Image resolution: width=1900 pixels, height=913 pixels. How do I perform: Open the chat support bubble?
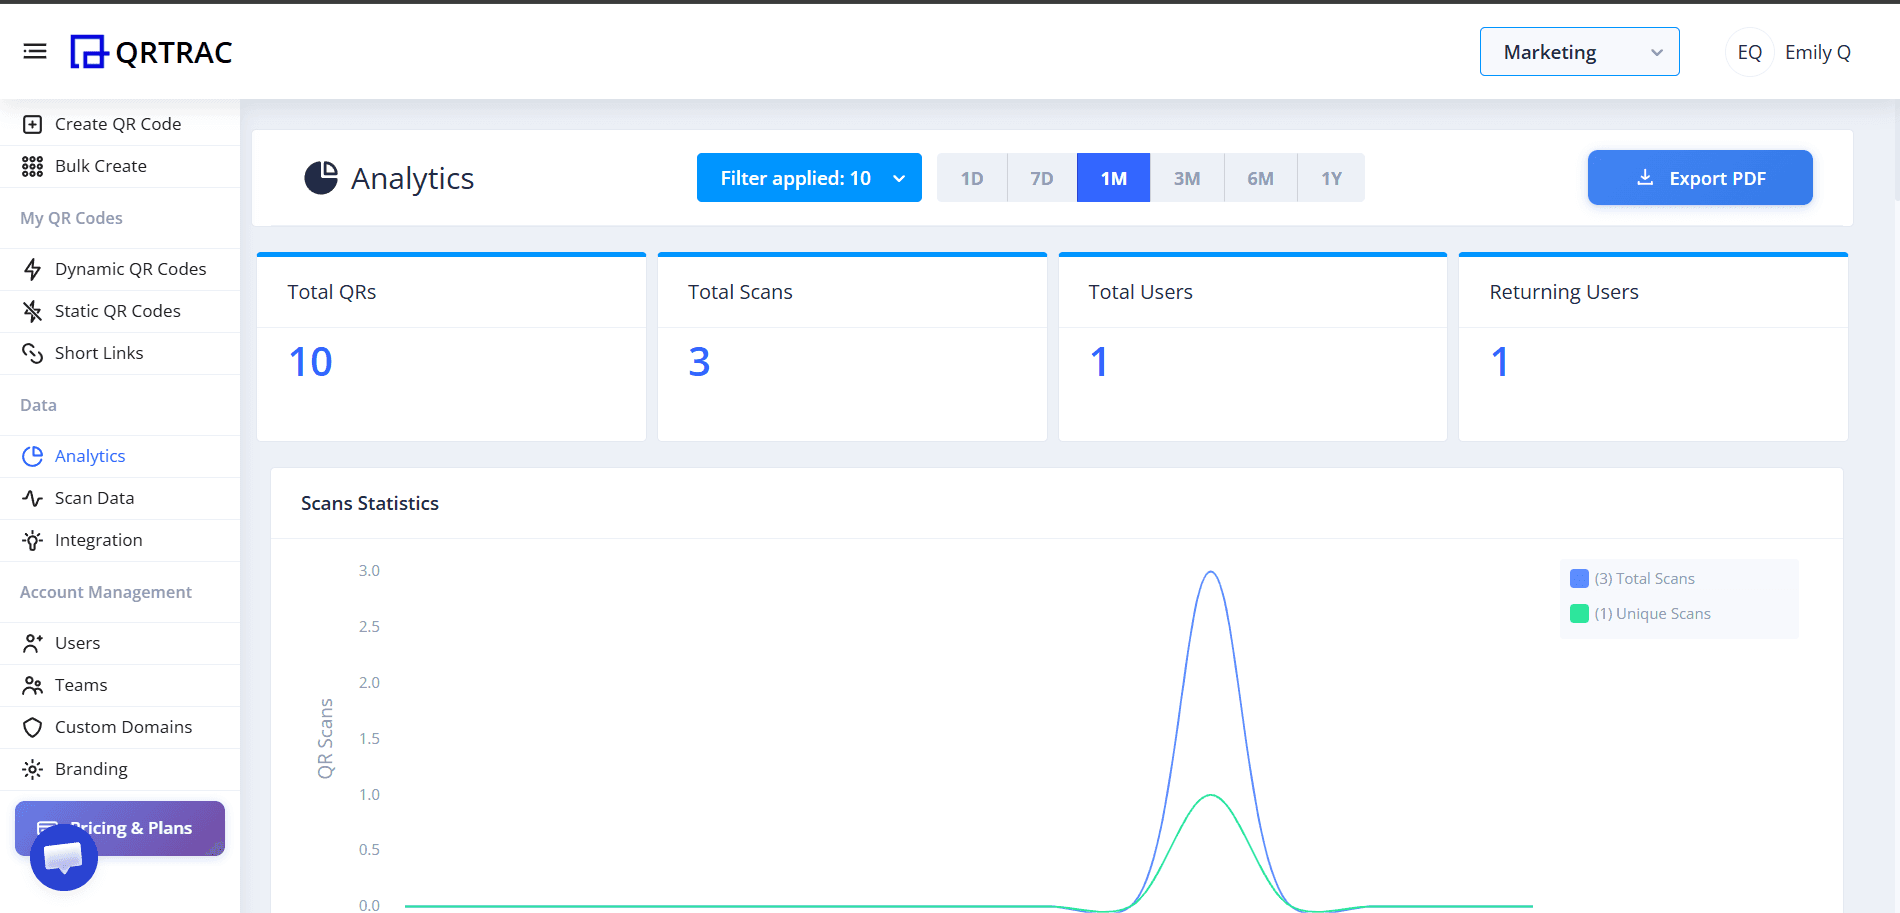click(x=64, y=857)
